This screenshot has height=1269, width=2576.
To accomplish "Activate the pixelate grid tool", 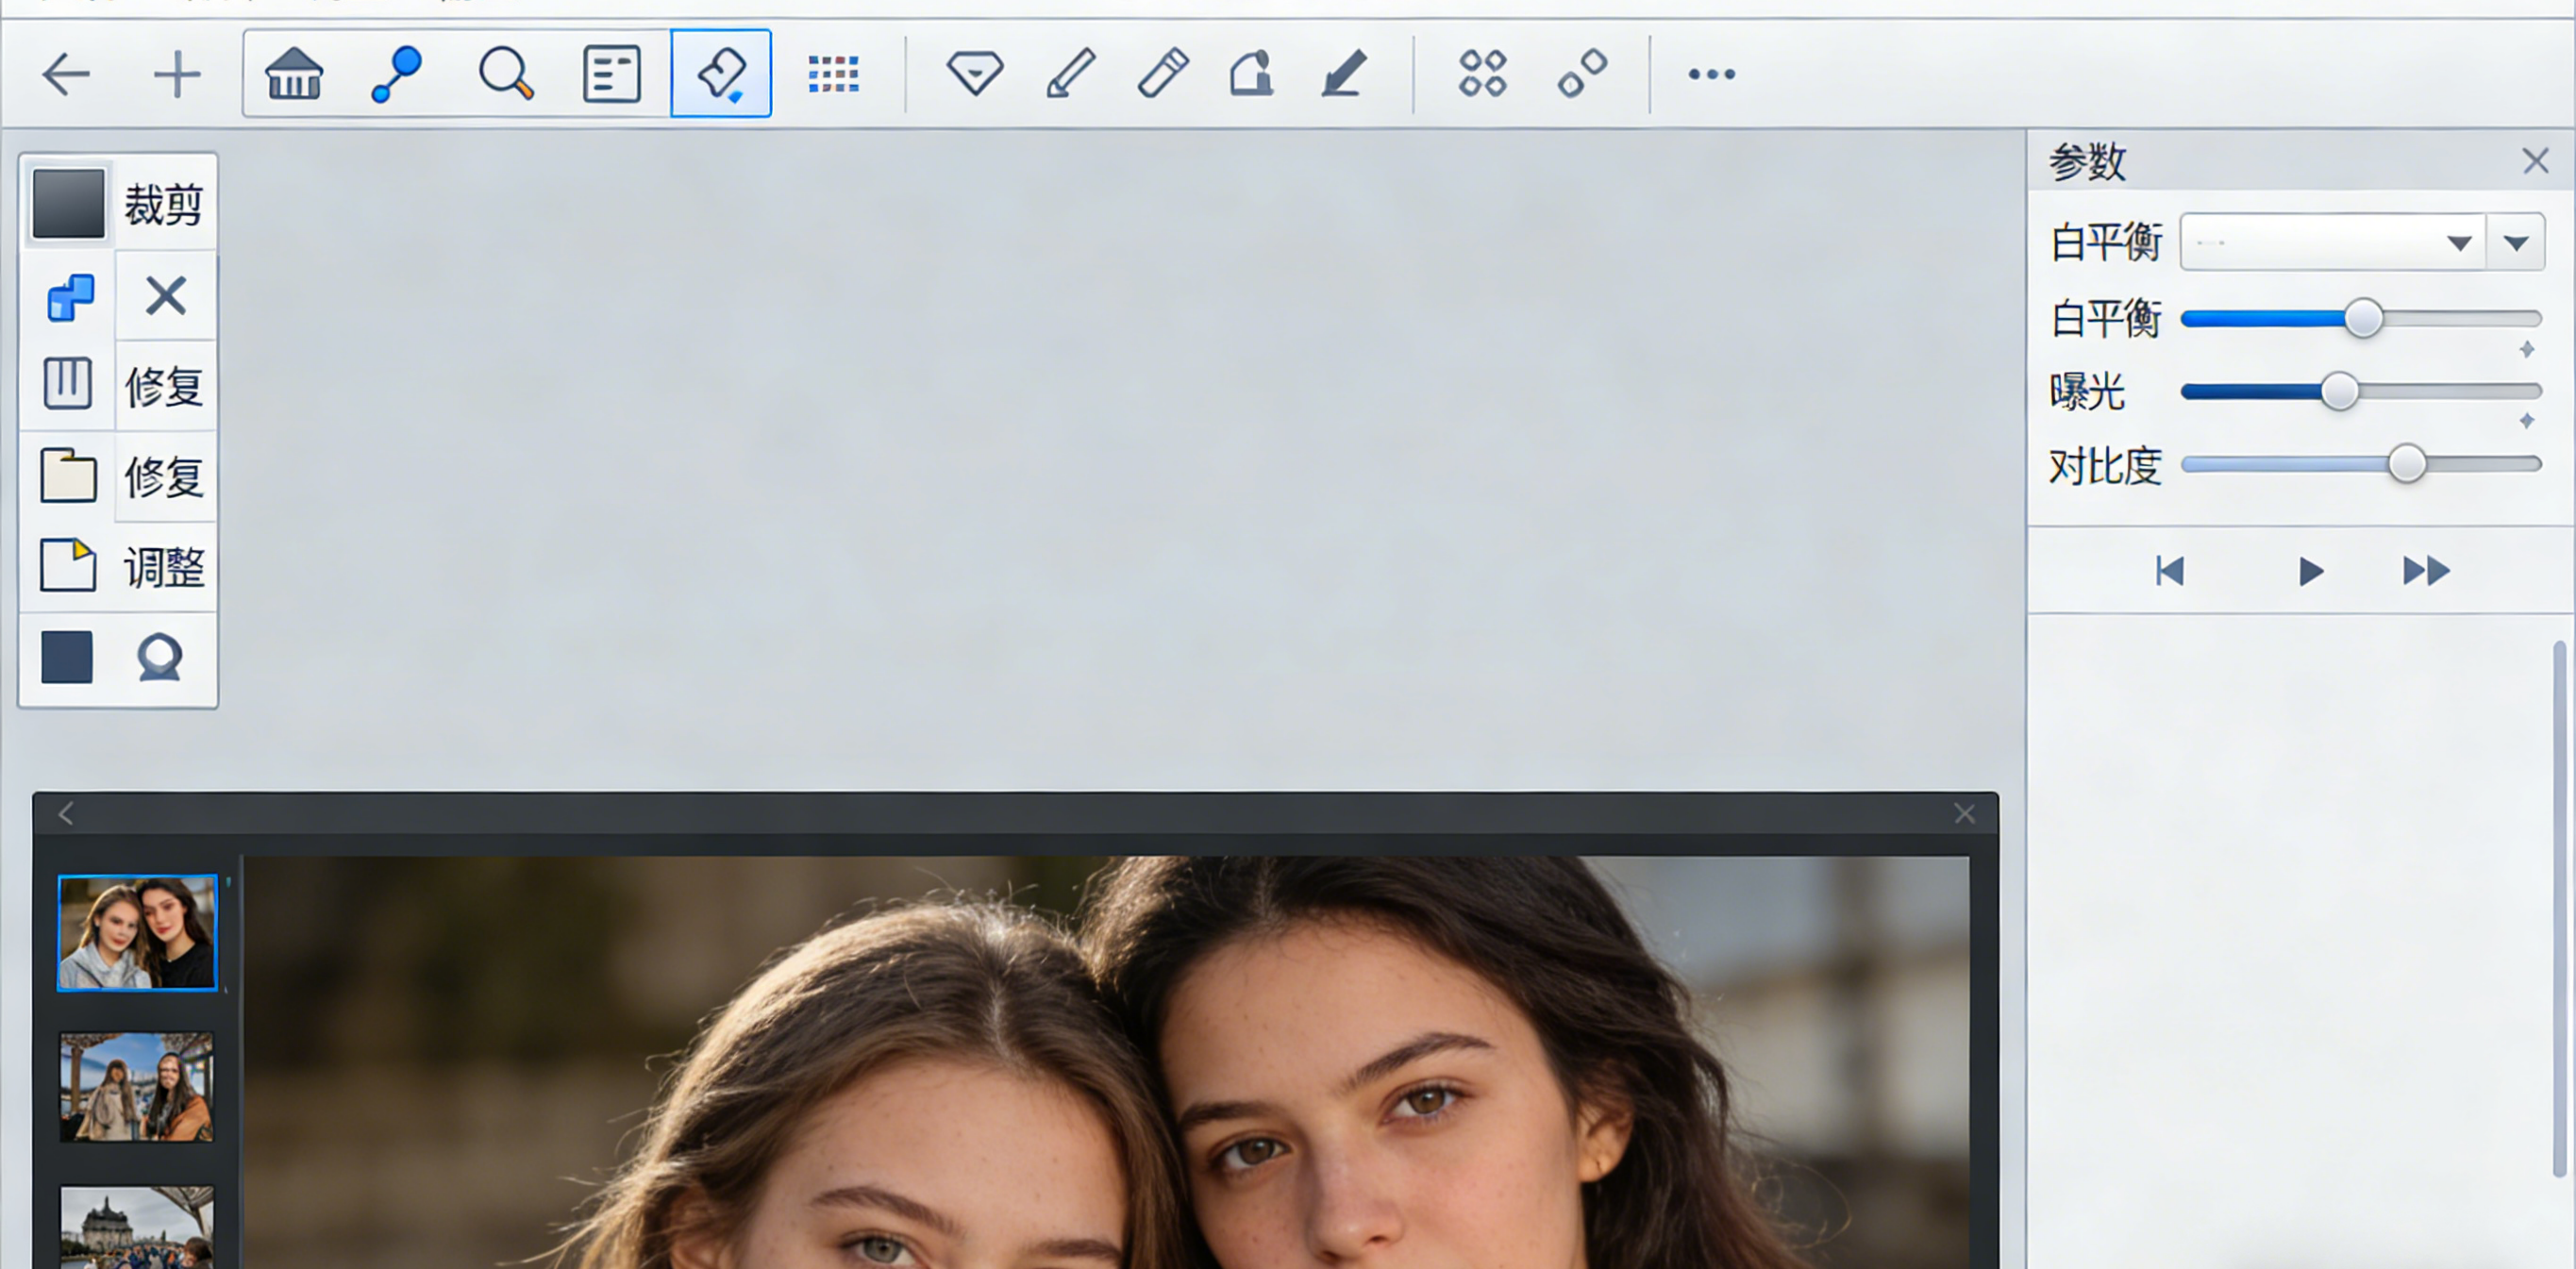I will (x=832, y=73).
